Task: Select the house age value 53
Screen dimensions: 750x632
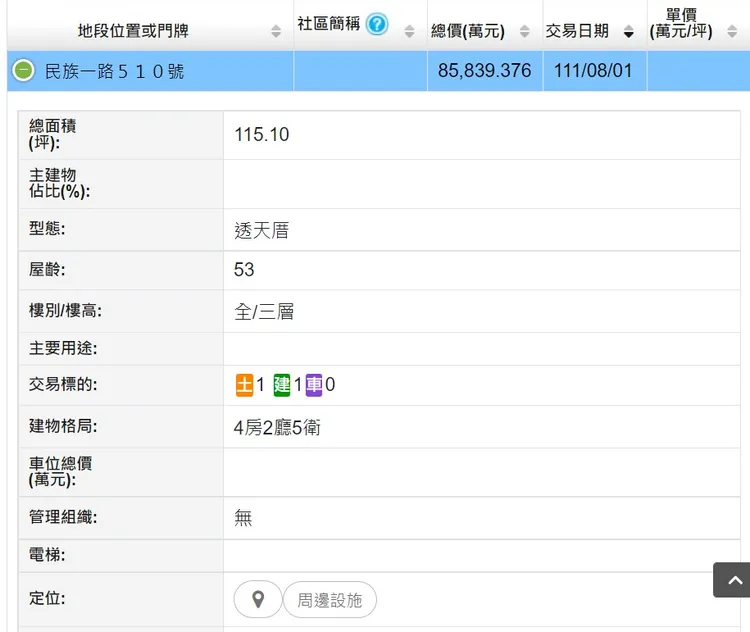Action: 244,270
